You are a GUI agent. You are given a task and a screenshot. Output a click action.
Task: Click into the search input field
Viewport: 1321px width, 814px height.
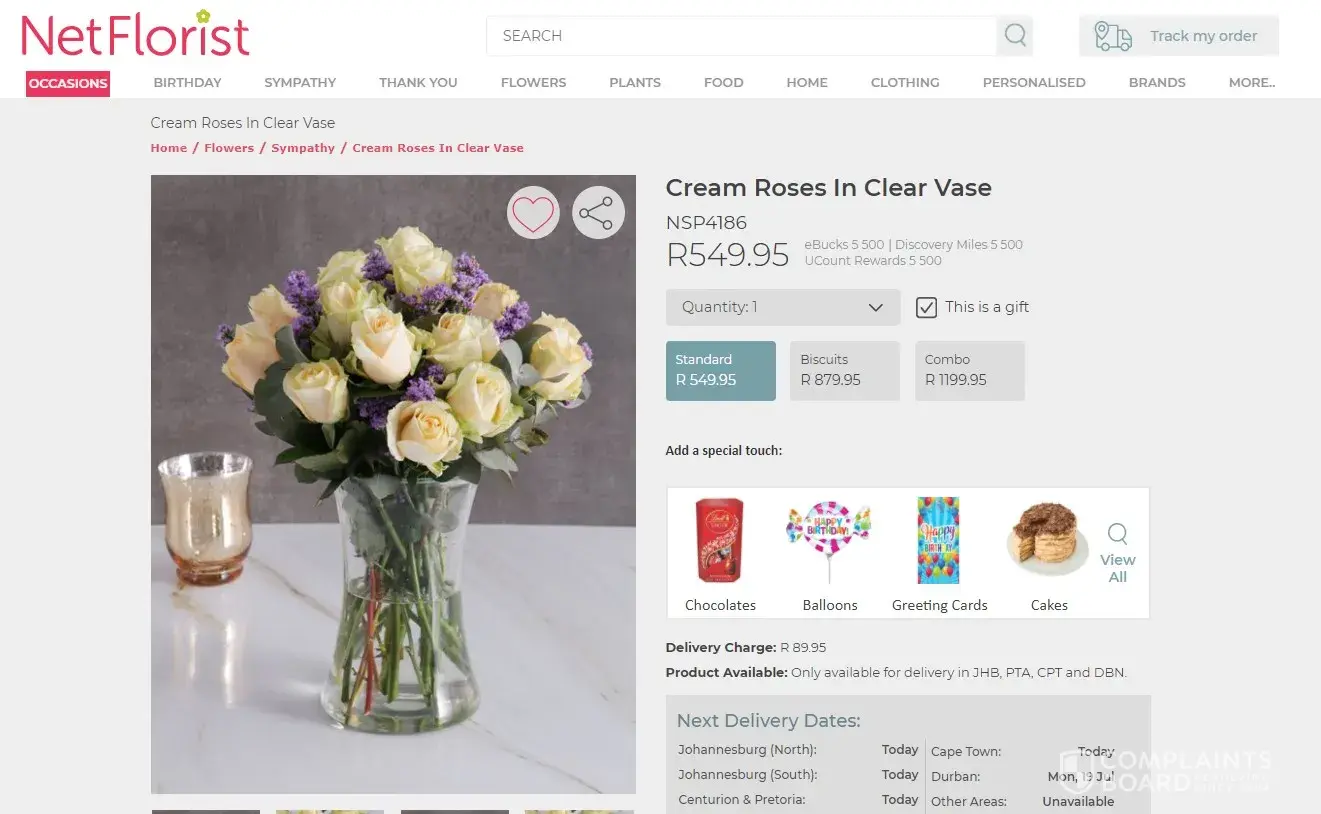[x=741, y=36]
